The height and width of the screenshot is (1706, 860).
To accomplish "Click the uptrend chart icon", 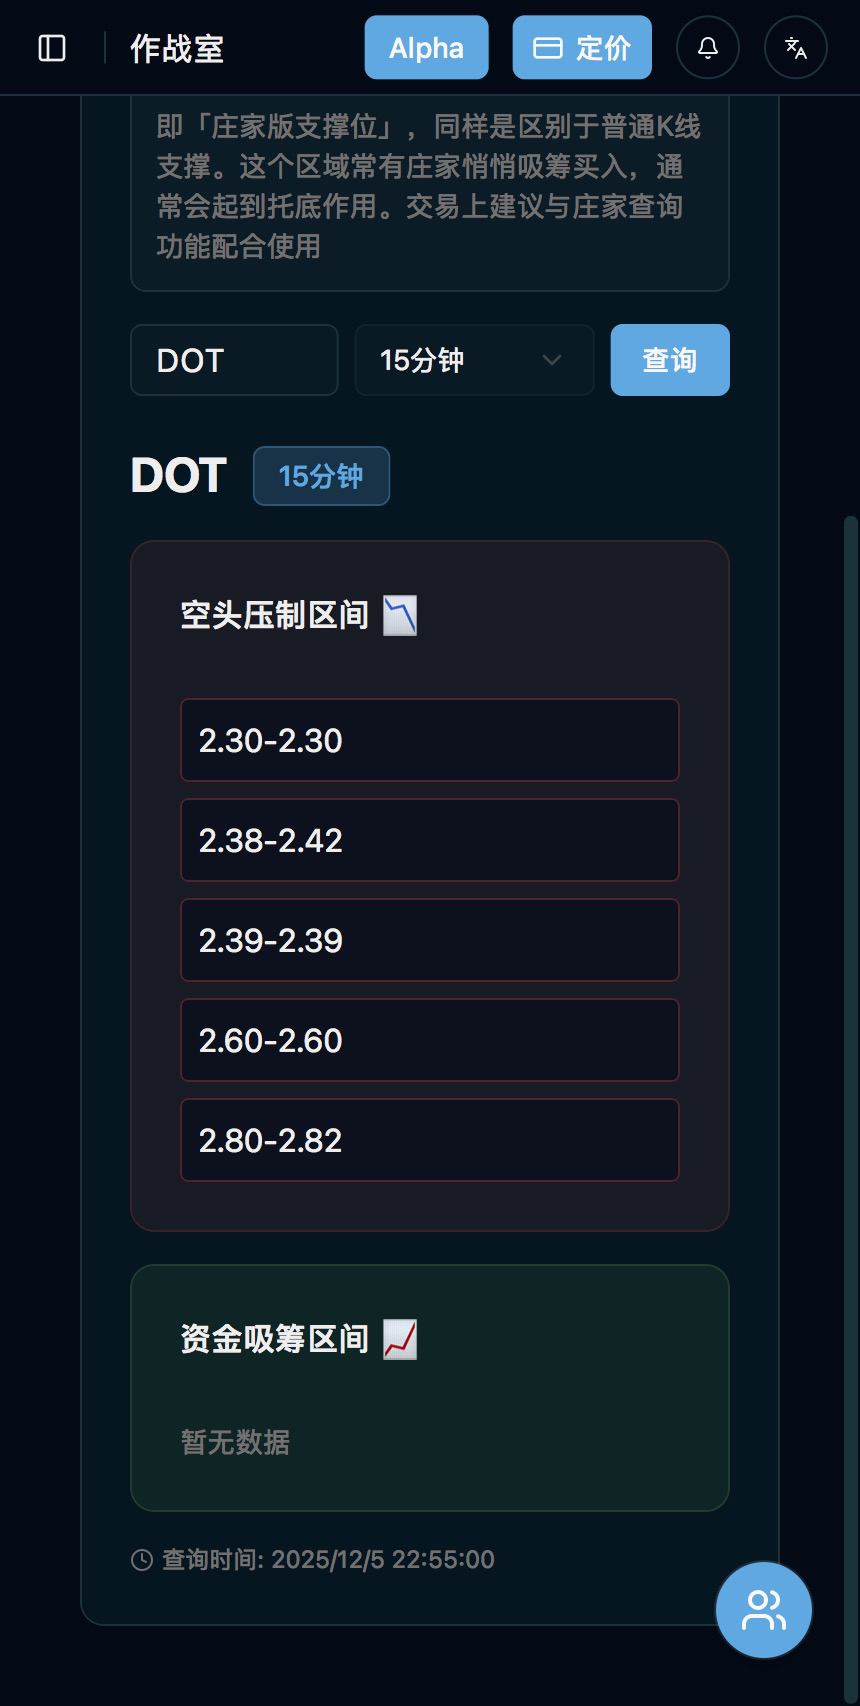I will [400, 1339].
